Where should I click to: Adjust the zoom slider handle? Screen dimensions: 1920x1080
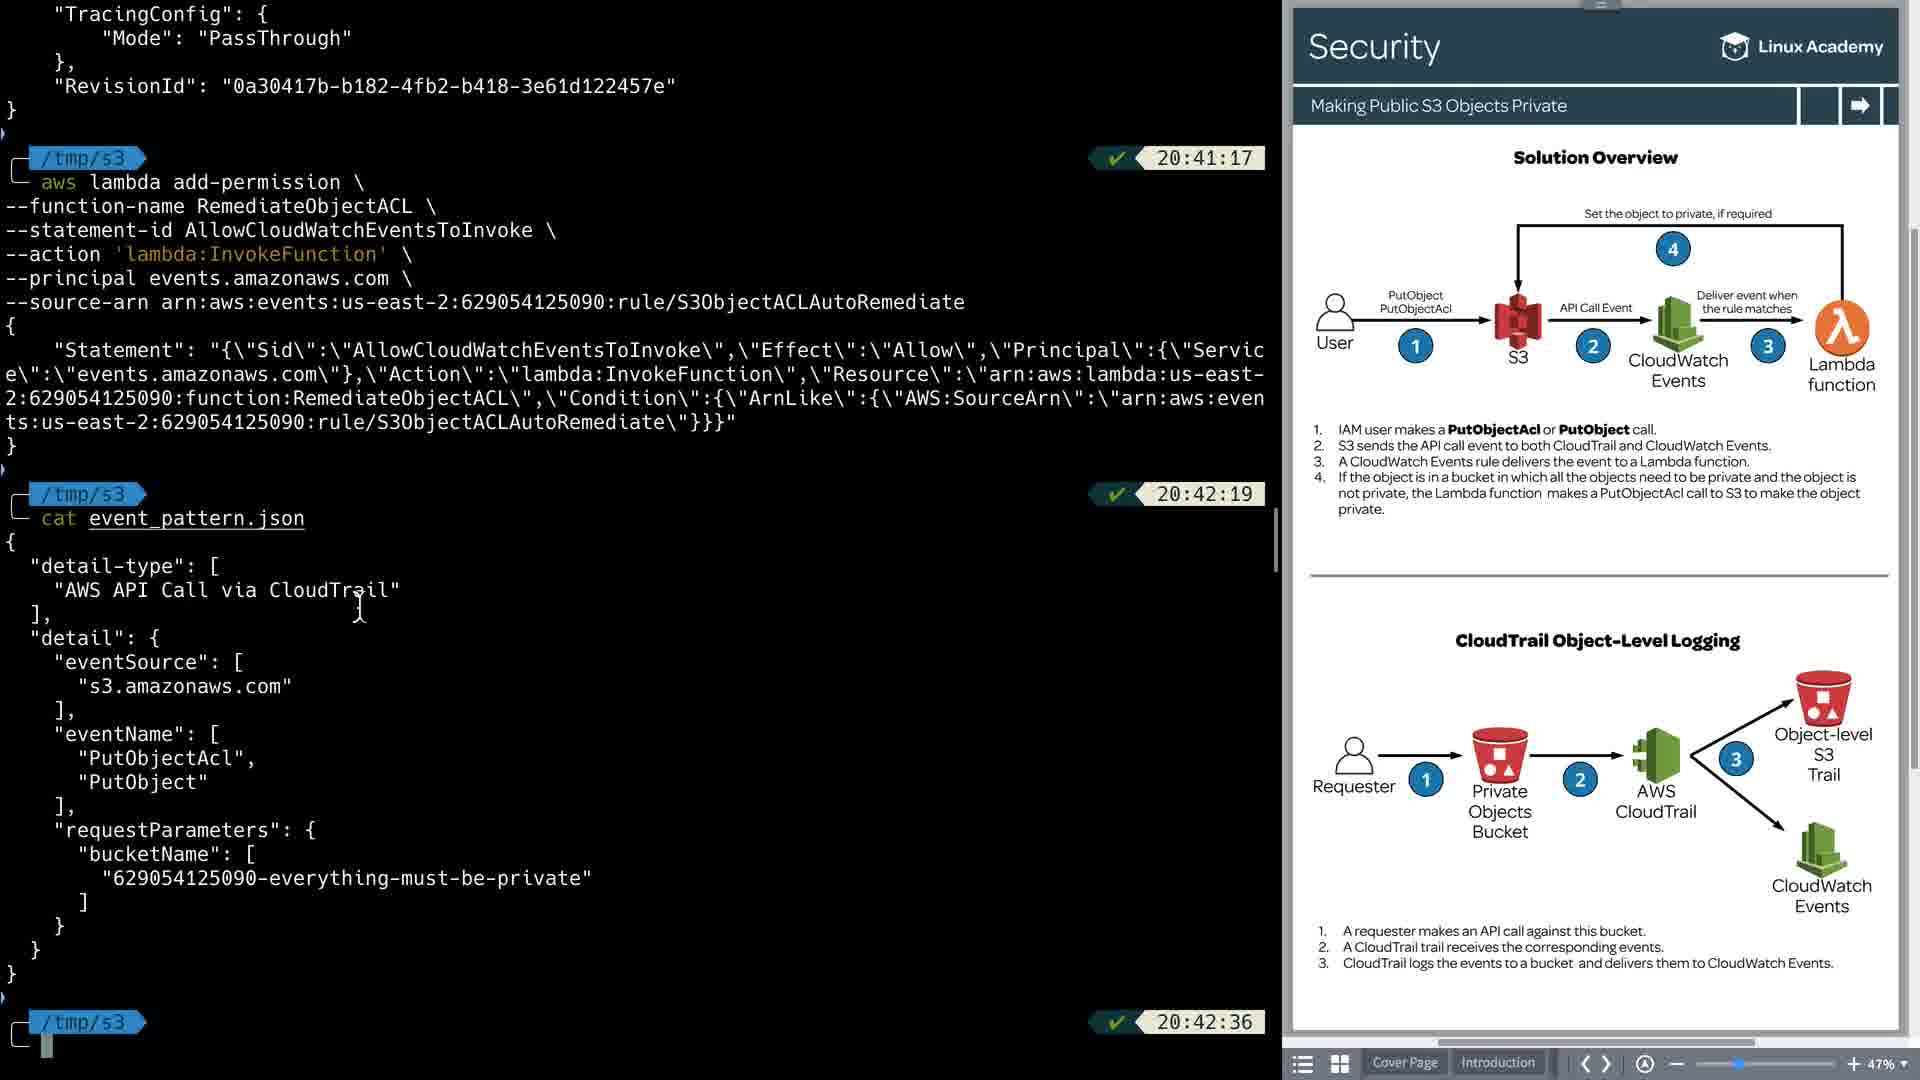tap(1738, 1064)
